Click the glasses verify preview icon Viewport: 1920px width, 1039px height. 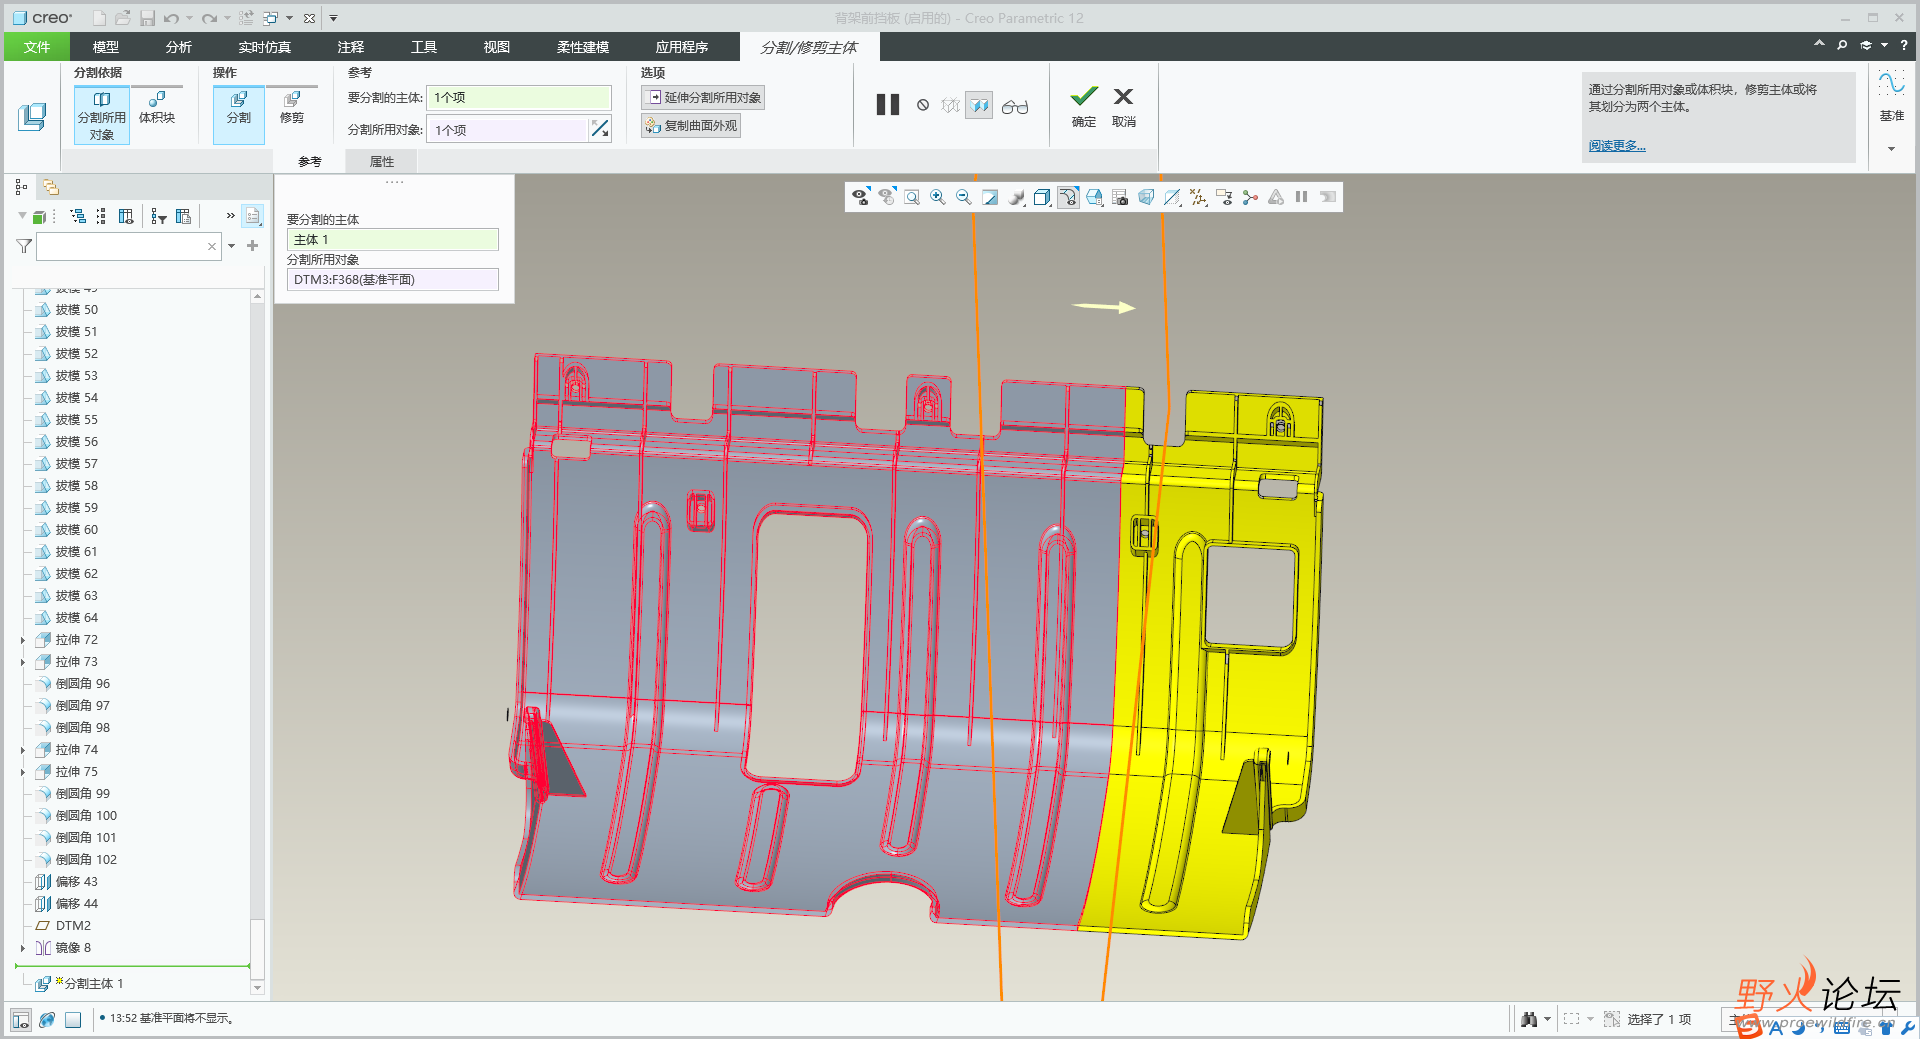(x=1014, y=106)
